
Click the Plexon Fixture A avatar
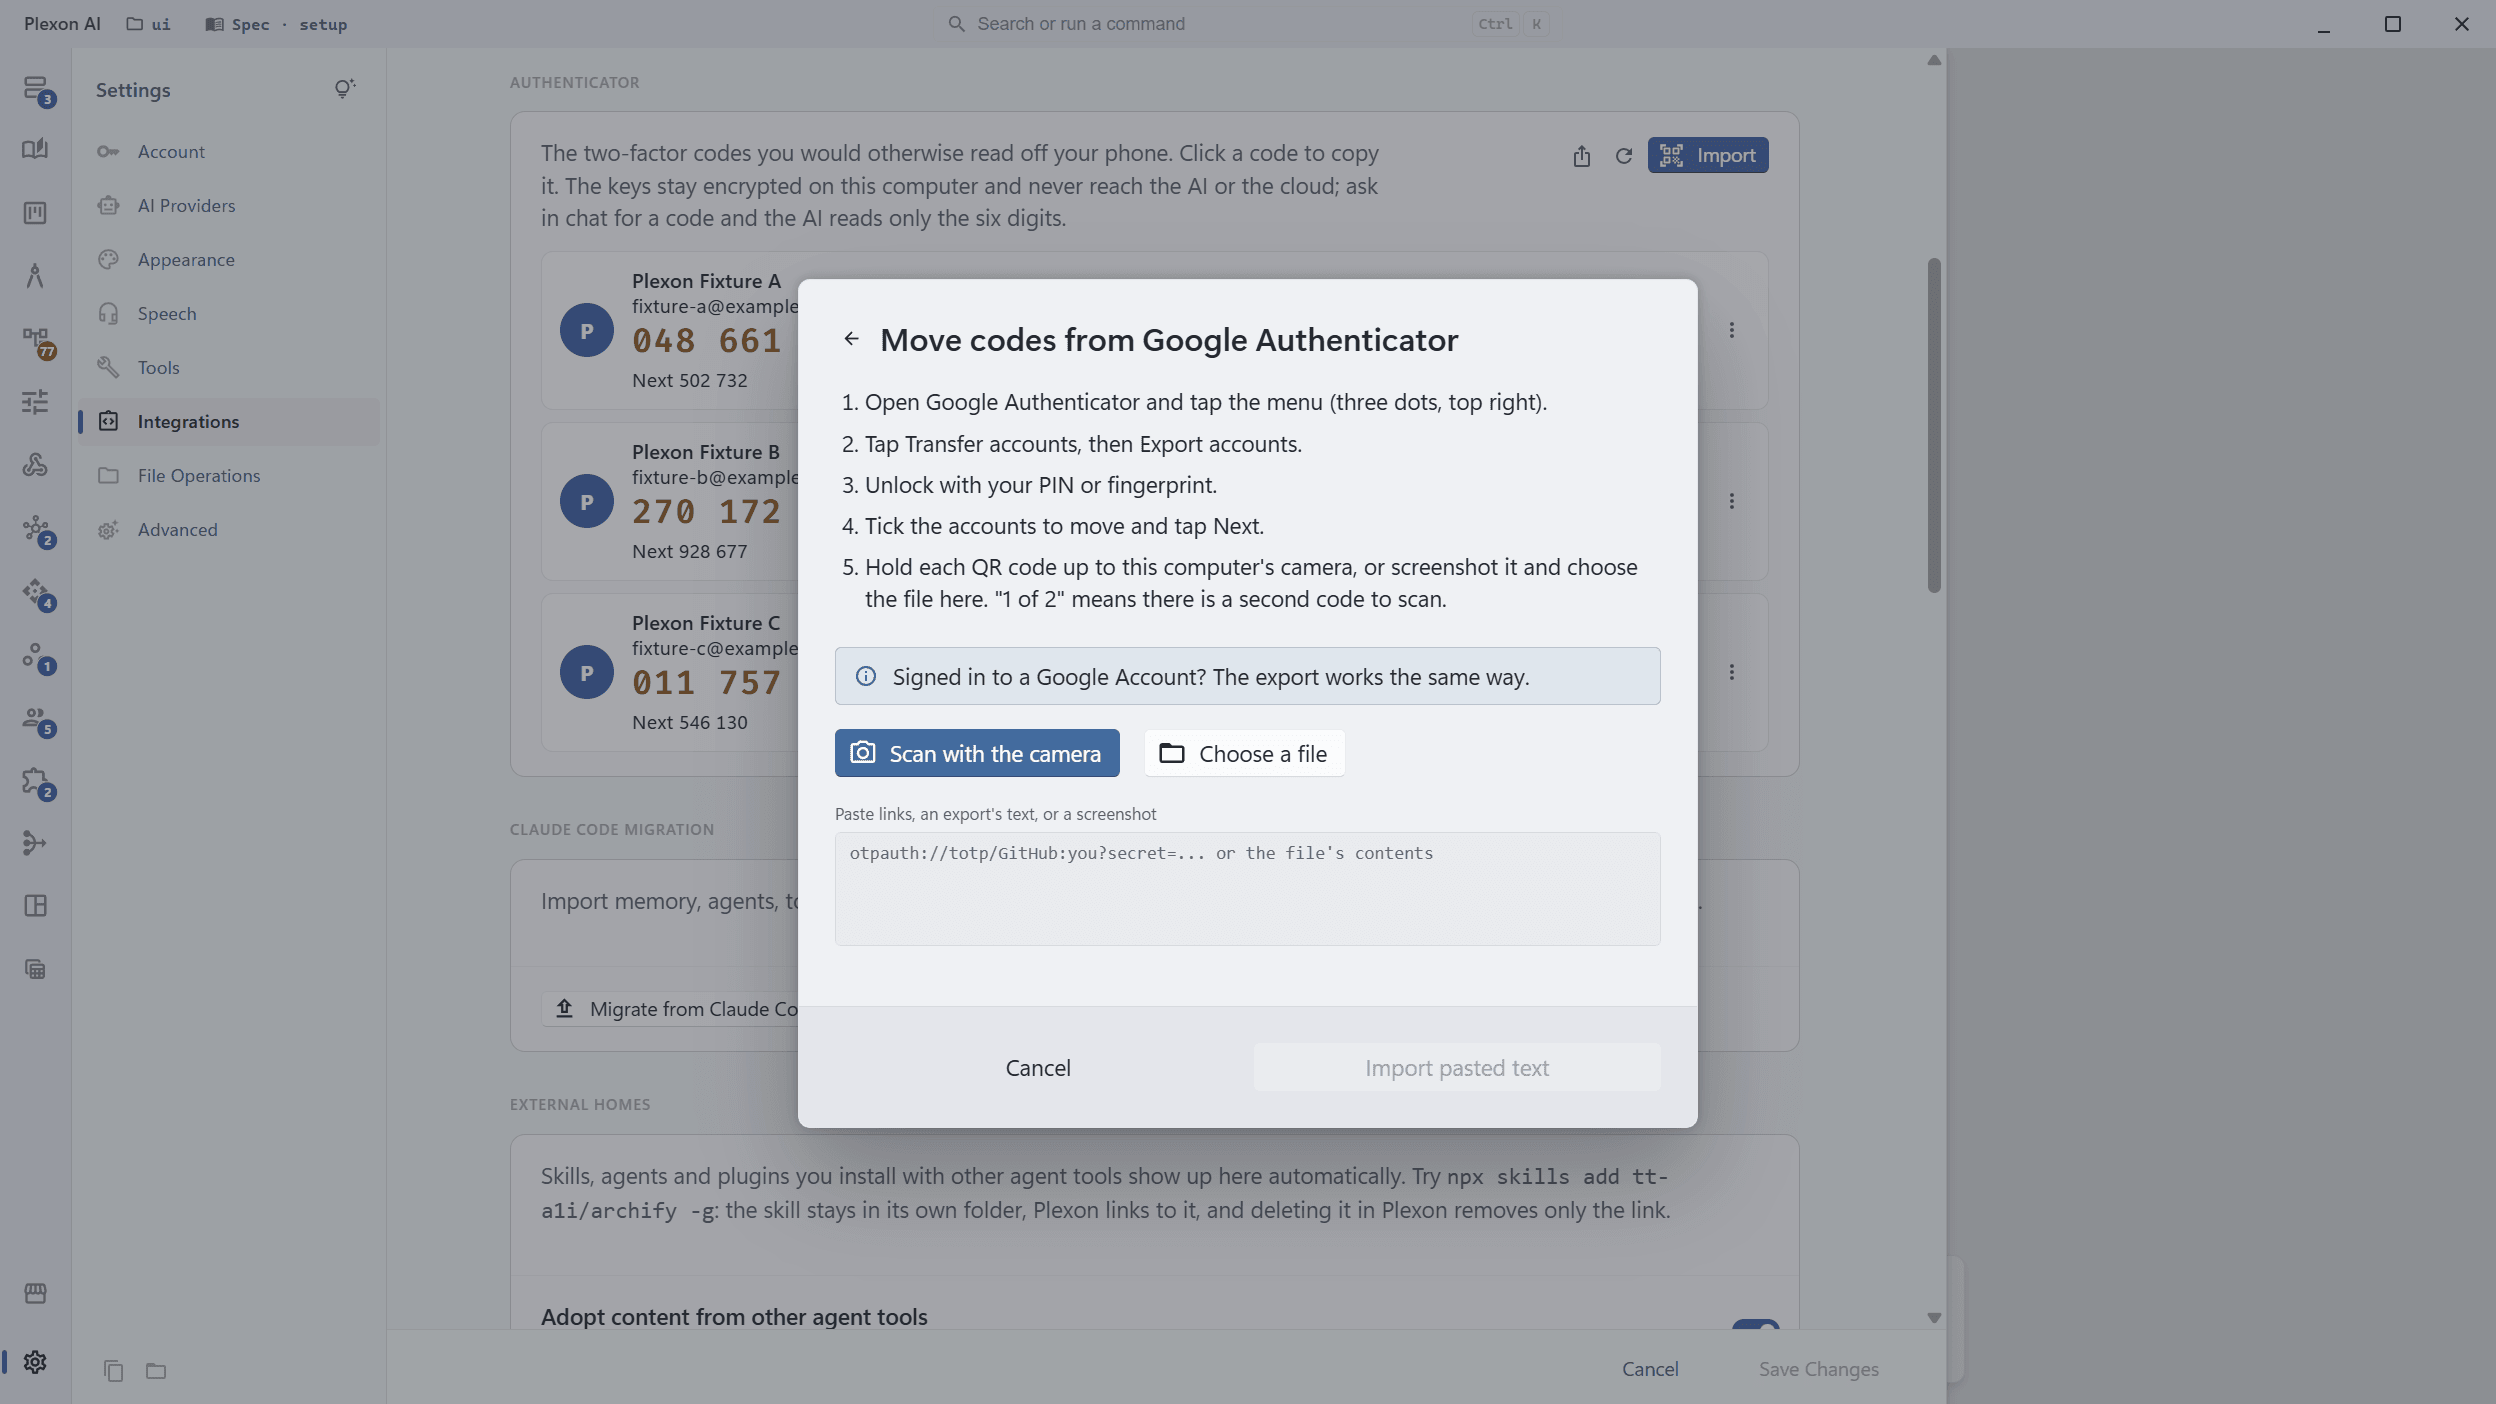[x=587, y=330]
